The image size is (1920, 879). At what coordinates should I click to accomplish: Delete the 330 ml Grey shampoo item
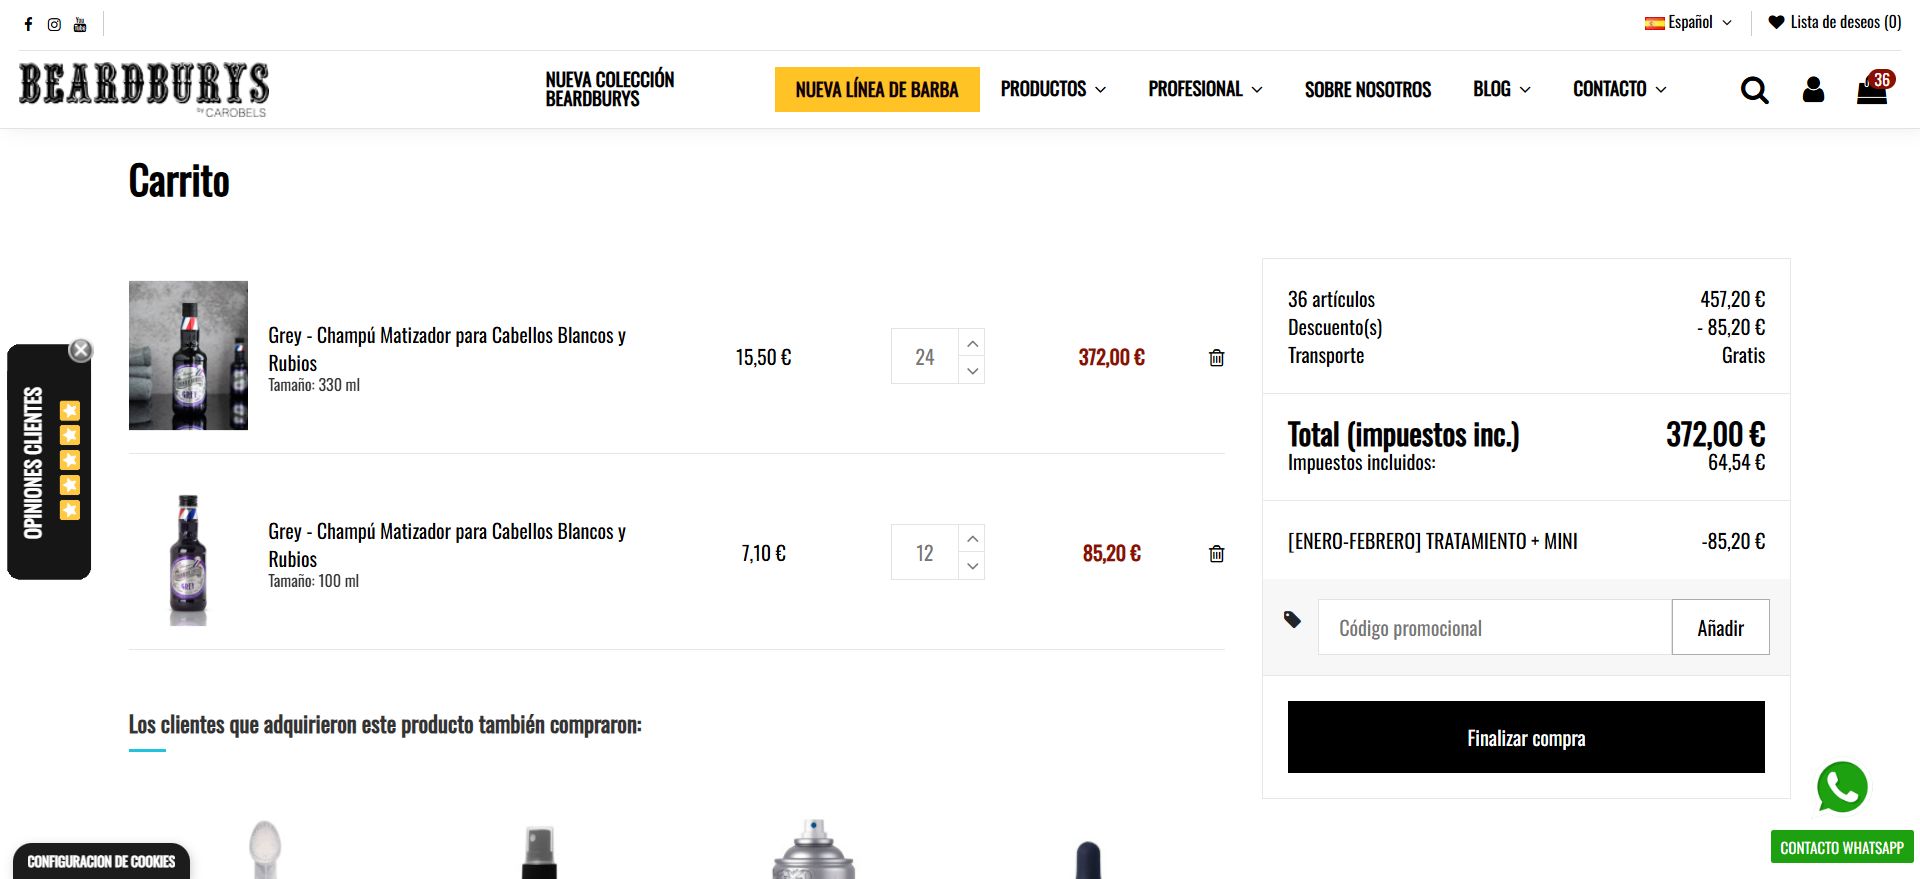[x=1216, y=358]
